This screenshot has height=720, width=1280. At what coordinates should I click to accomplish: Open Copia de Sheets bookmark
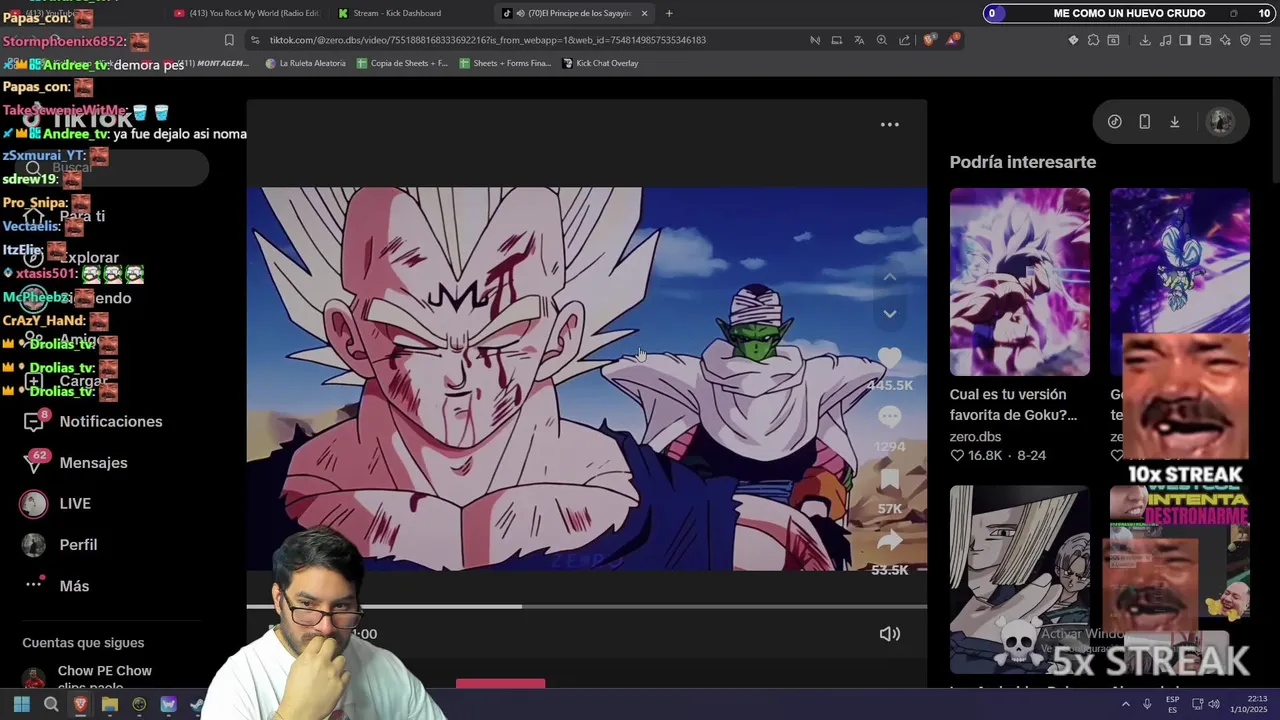[x=402, y=63]
